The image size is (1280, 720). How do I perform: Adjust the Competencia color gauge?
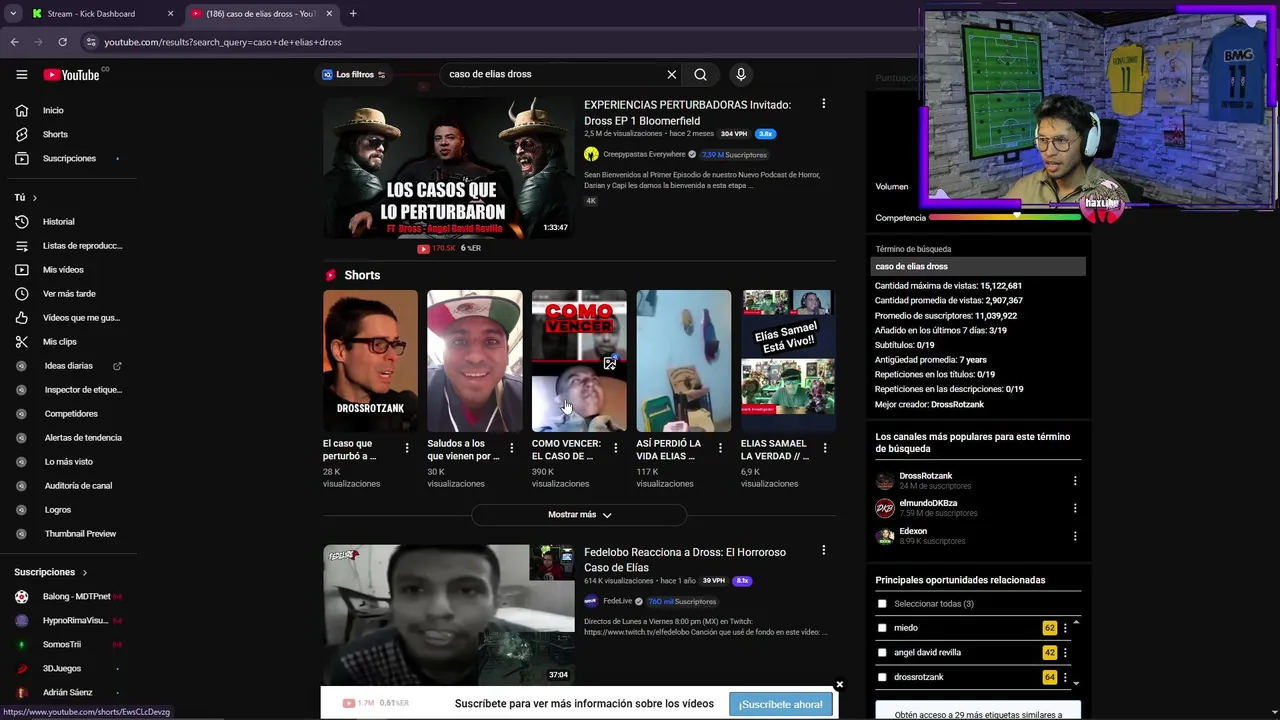point(1006,217)
